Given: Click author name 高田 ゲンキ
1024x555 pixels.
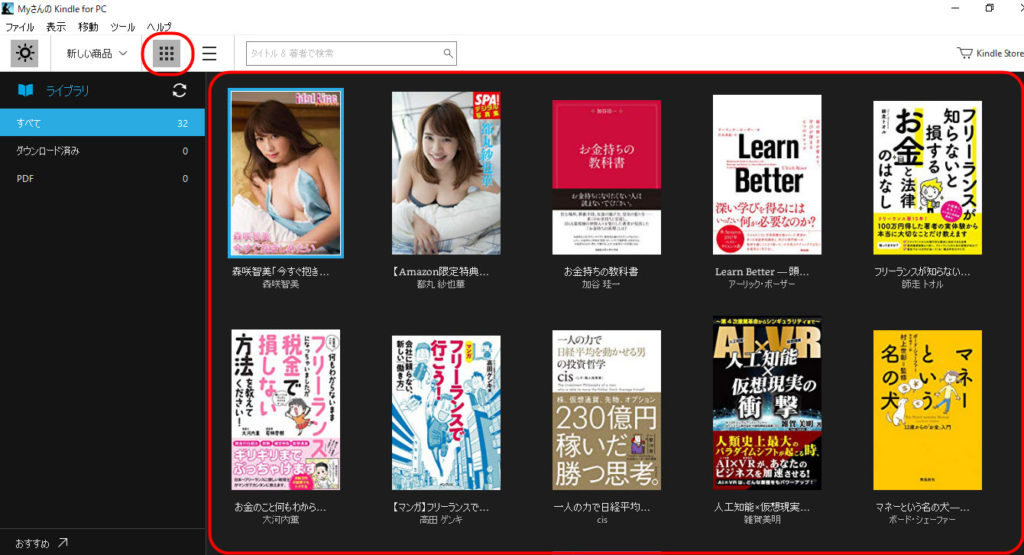Looking at the screenshot, I should (441, 520).
